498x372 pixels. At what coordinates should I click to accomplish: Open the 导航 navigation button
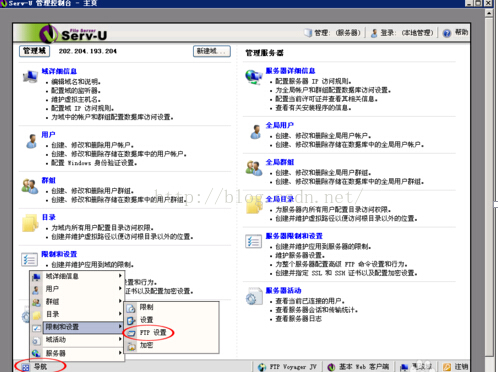[x=34, y=367]
